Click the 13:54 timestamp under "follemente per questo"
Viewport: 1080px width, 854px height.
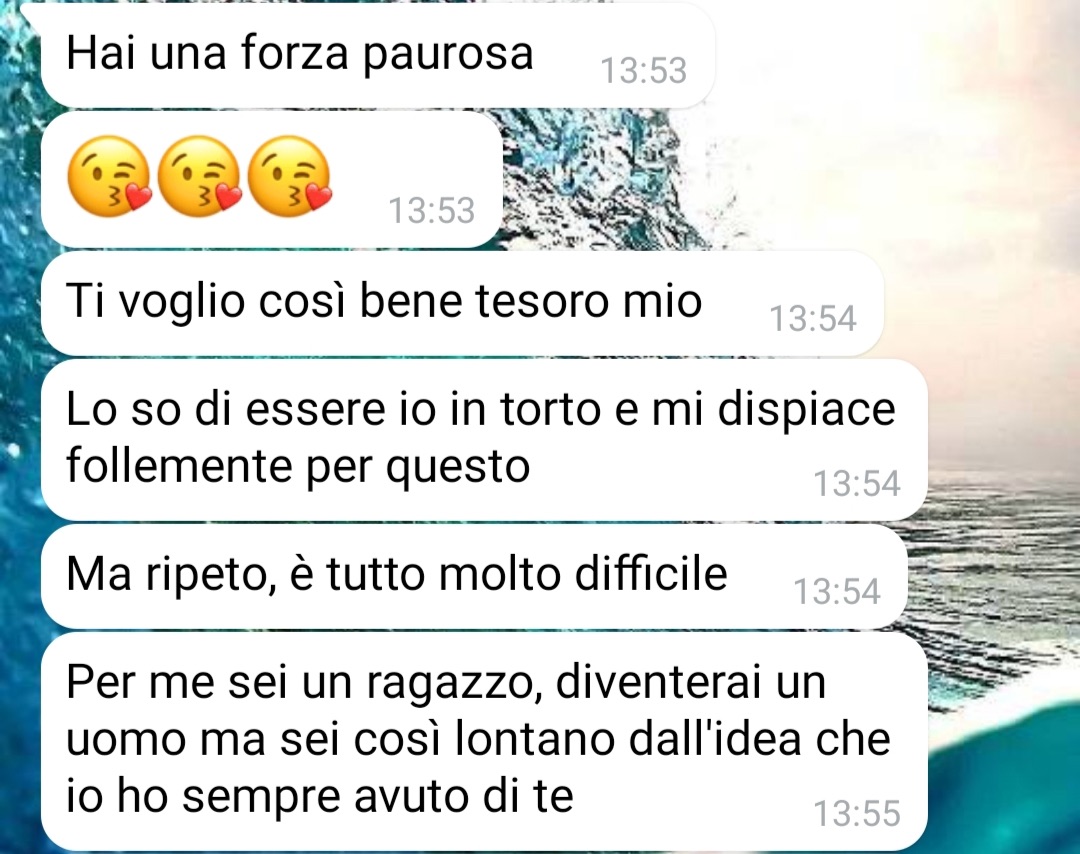click(x=857, y=483)
